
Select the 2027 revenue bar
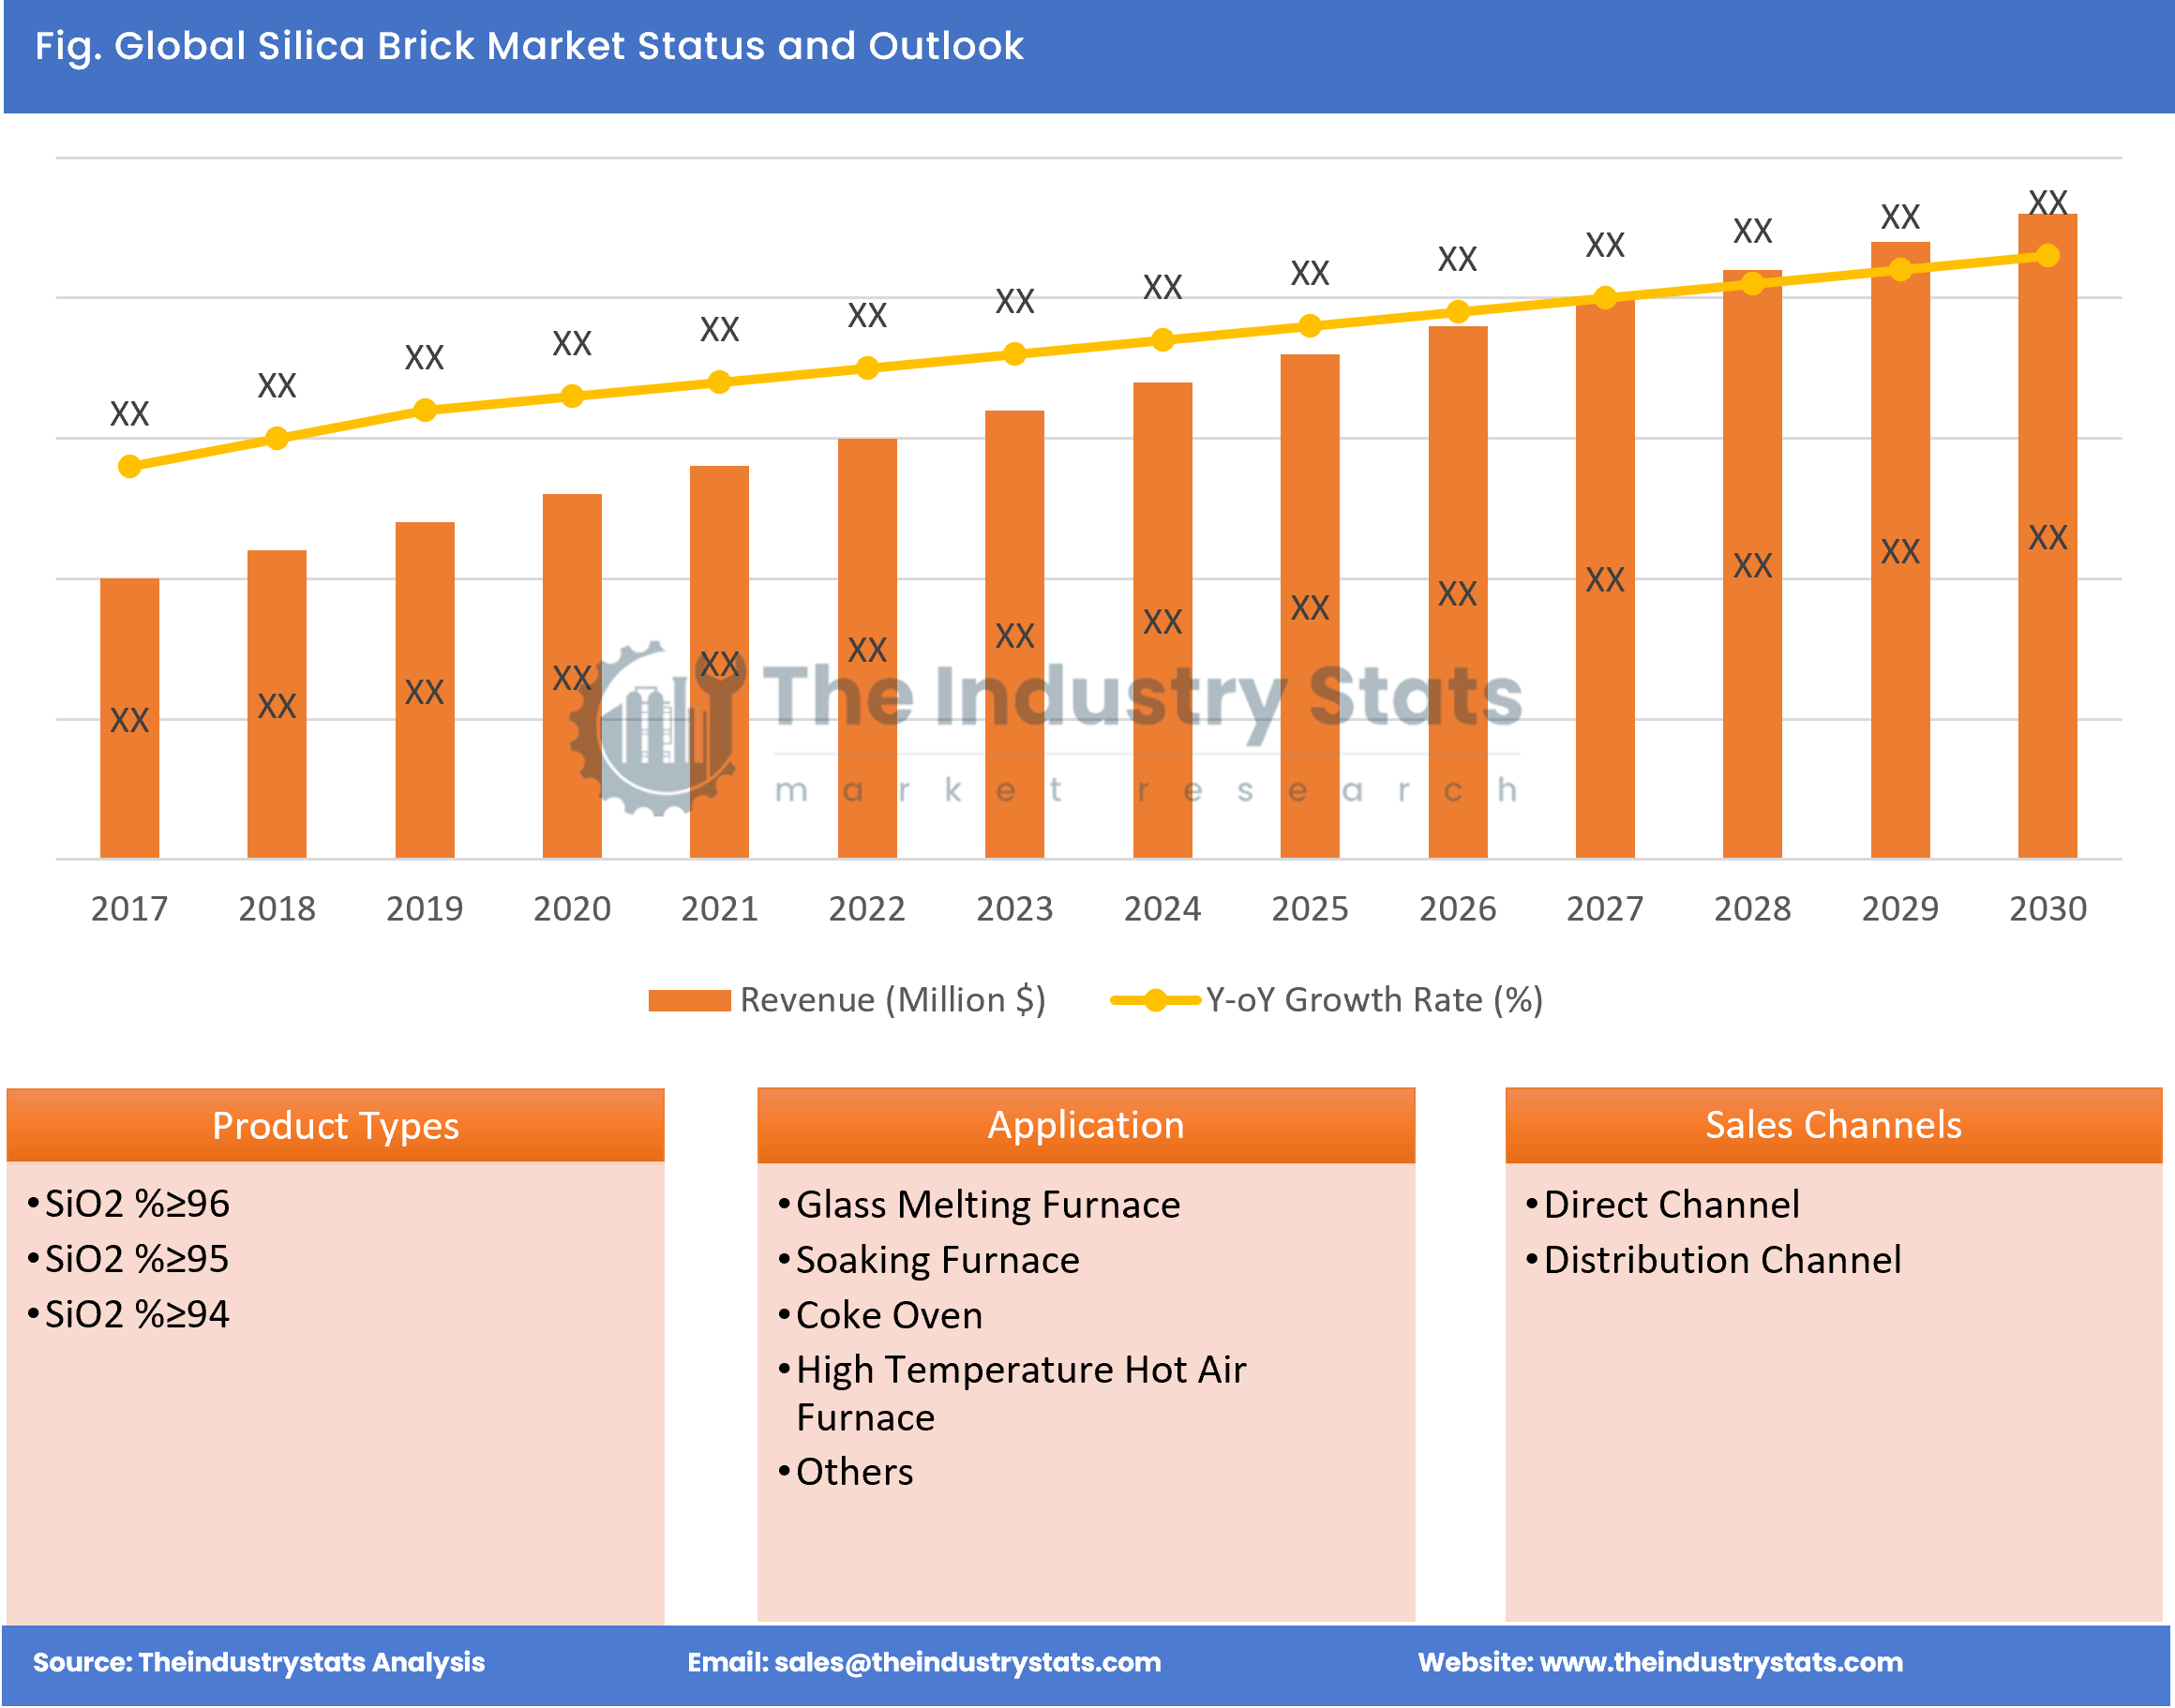tap(1605, 578)
